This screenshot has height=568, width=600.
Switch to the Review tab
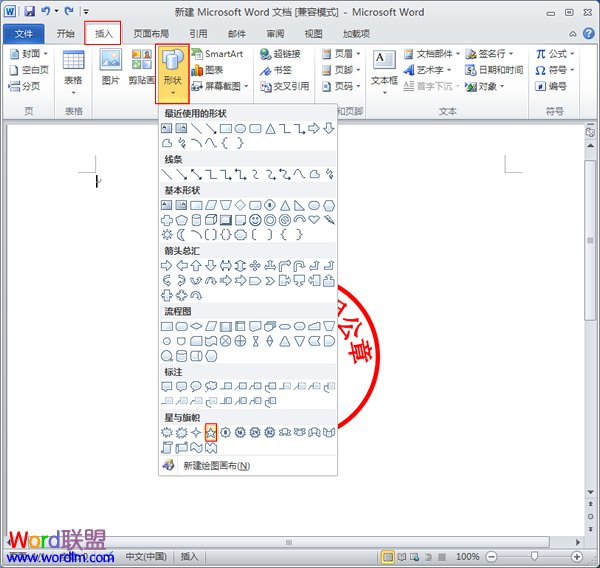pyautogui.click(x=275, y=34)
